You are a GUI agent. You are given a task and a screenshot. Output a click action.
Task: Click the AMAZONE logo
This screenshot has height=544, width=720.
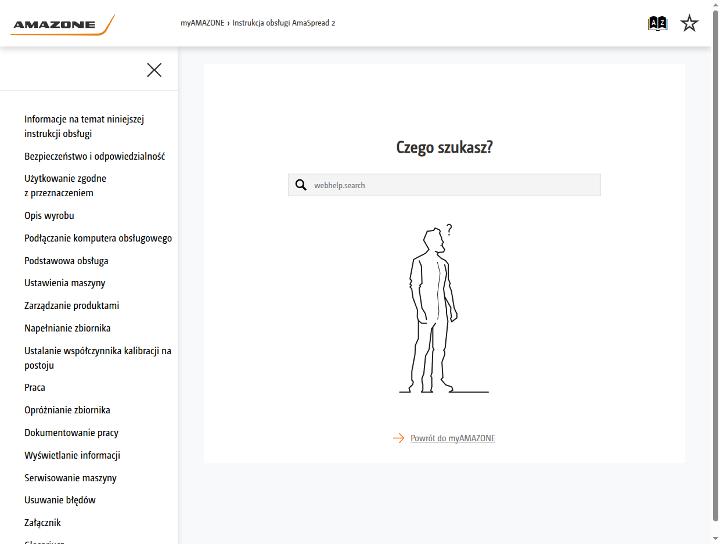pyautogui.click(x=62, y=24)
